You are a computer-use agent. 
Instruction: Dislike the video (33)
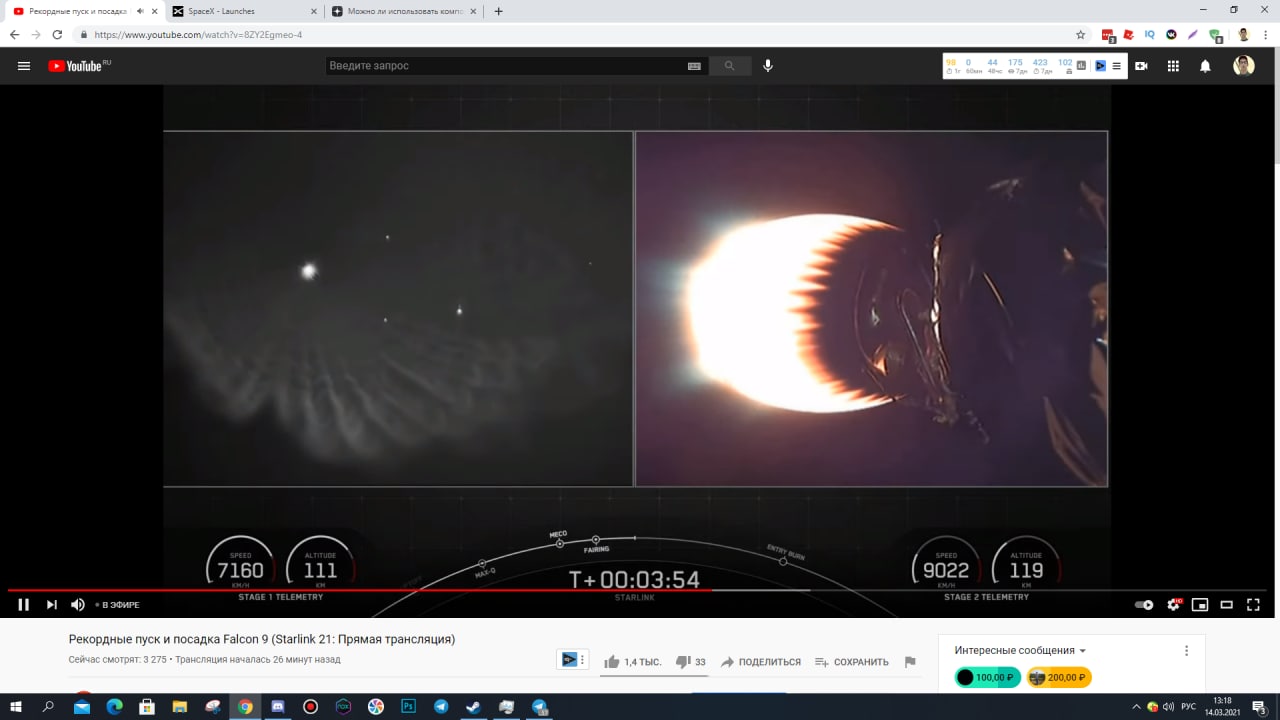(691, 662)
